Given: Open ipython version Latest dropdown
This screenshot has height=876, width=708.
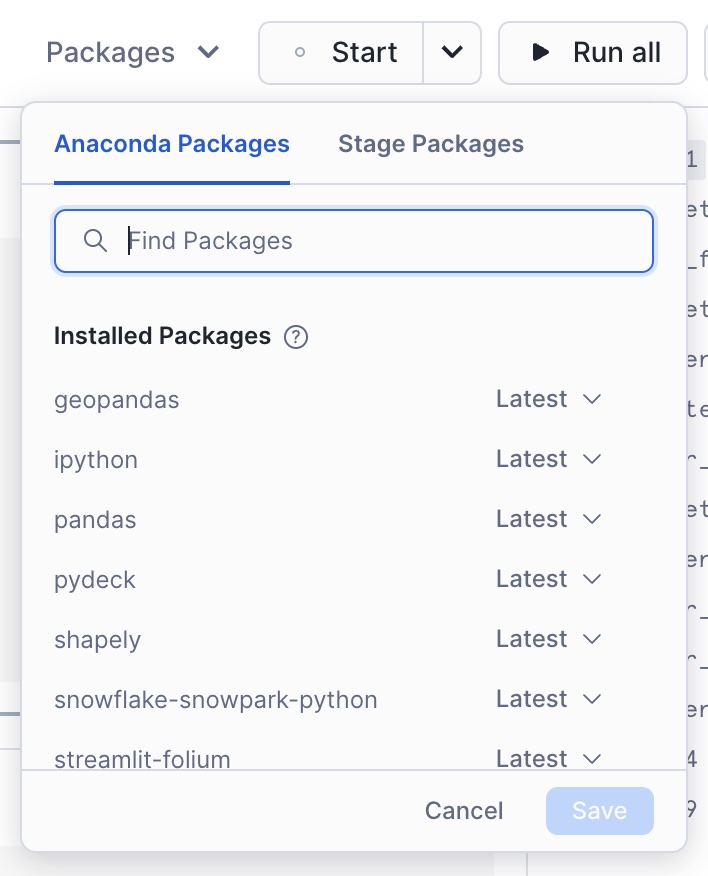Looking at the screenshot, I should coord(548,460).
